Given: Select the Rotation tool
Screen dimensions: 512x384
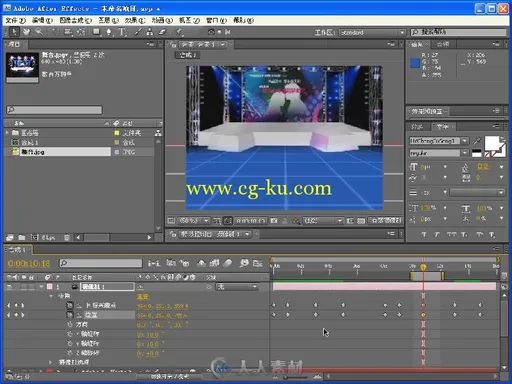Looking at the screenshot, I should click(x=55, y=32).
